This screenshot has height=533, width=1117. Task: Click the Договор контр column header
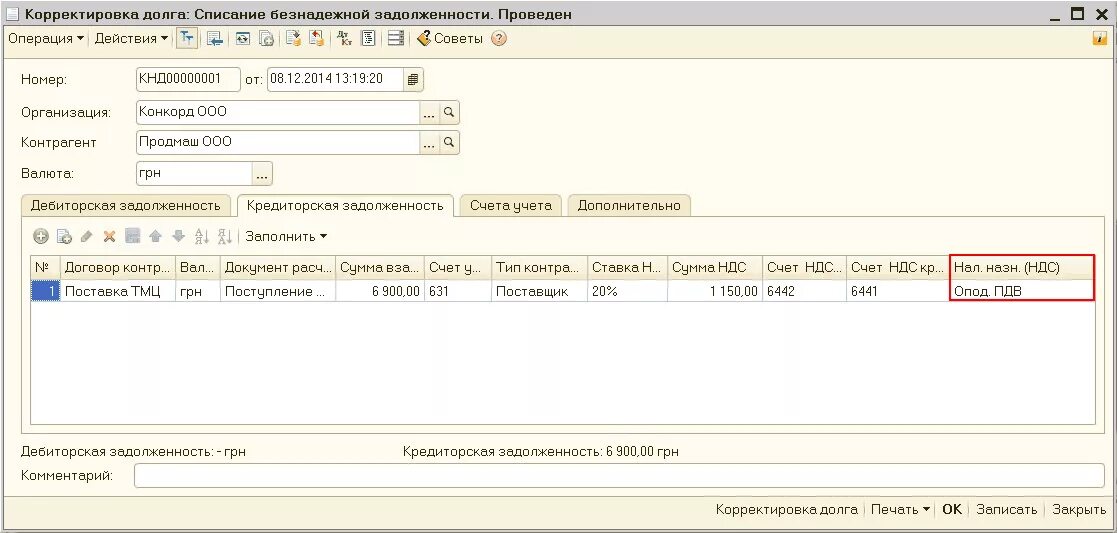point(118,267)
